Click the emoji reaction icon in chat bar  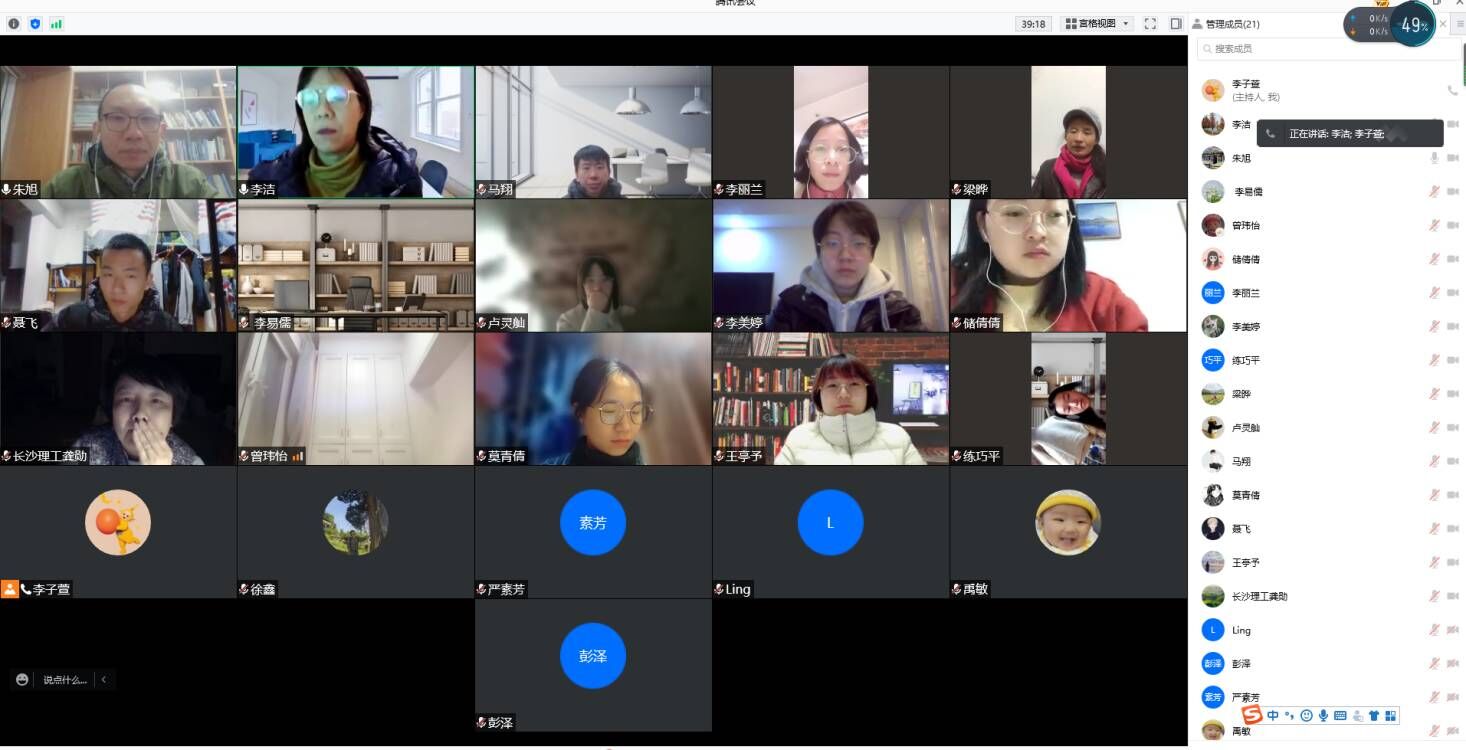click(x=22, y=680)
